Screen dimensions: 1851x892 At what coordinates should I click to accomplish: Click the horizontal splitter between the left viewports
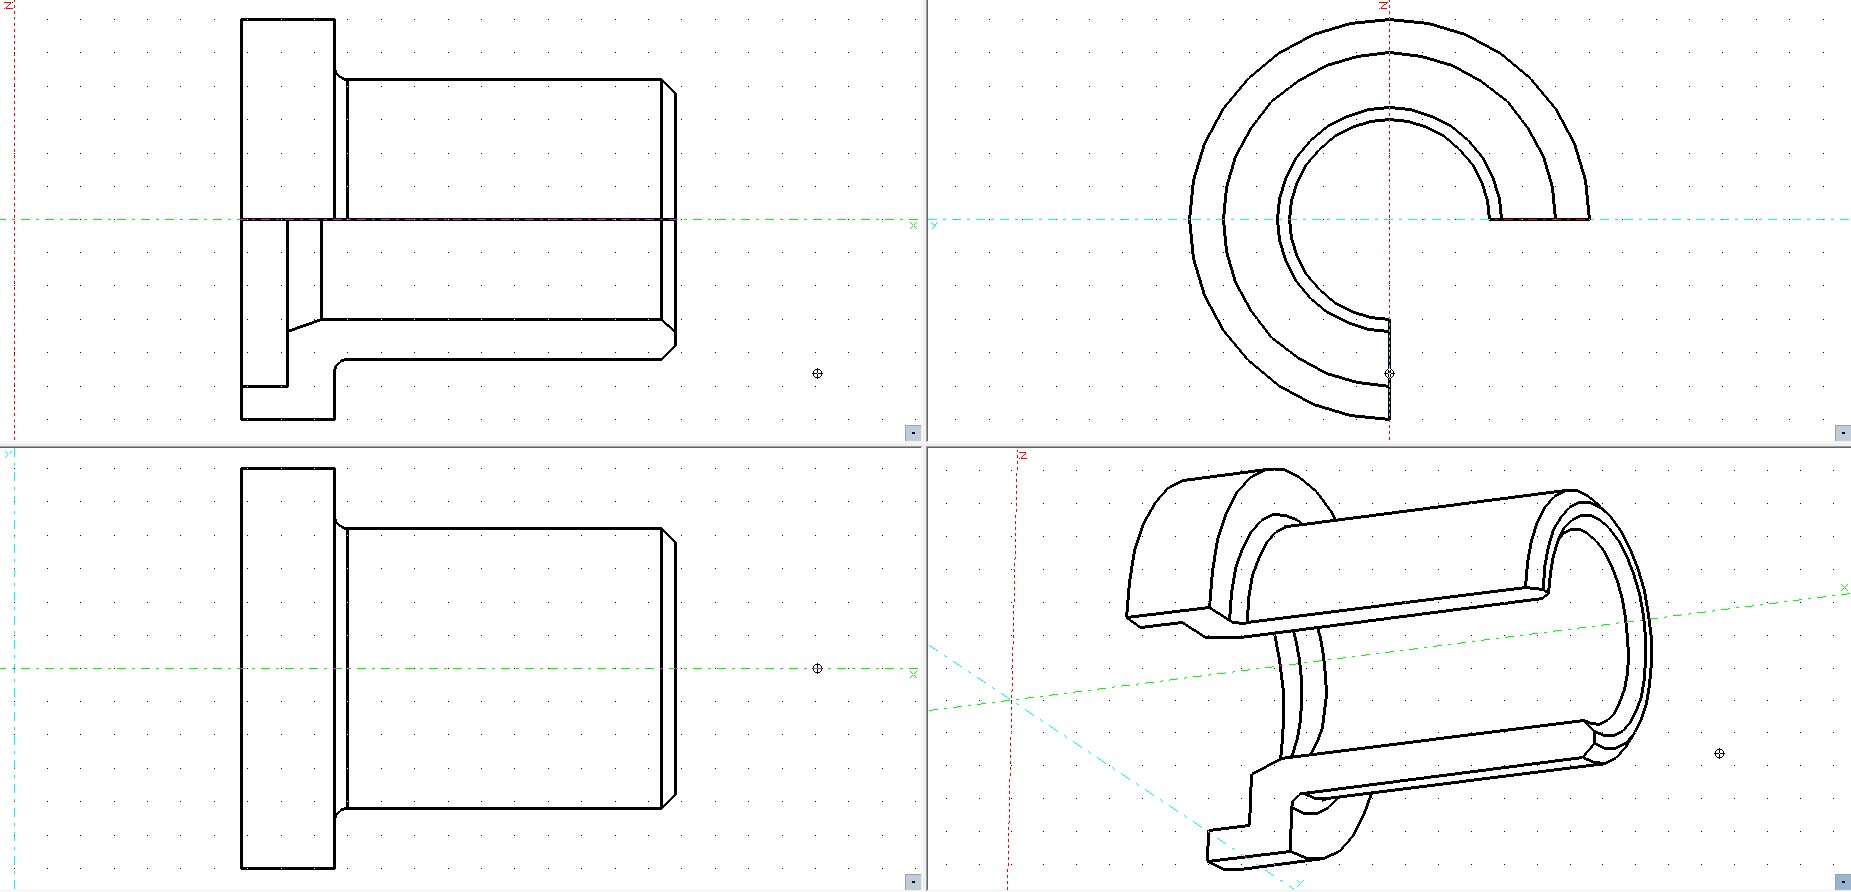point(460,446)
